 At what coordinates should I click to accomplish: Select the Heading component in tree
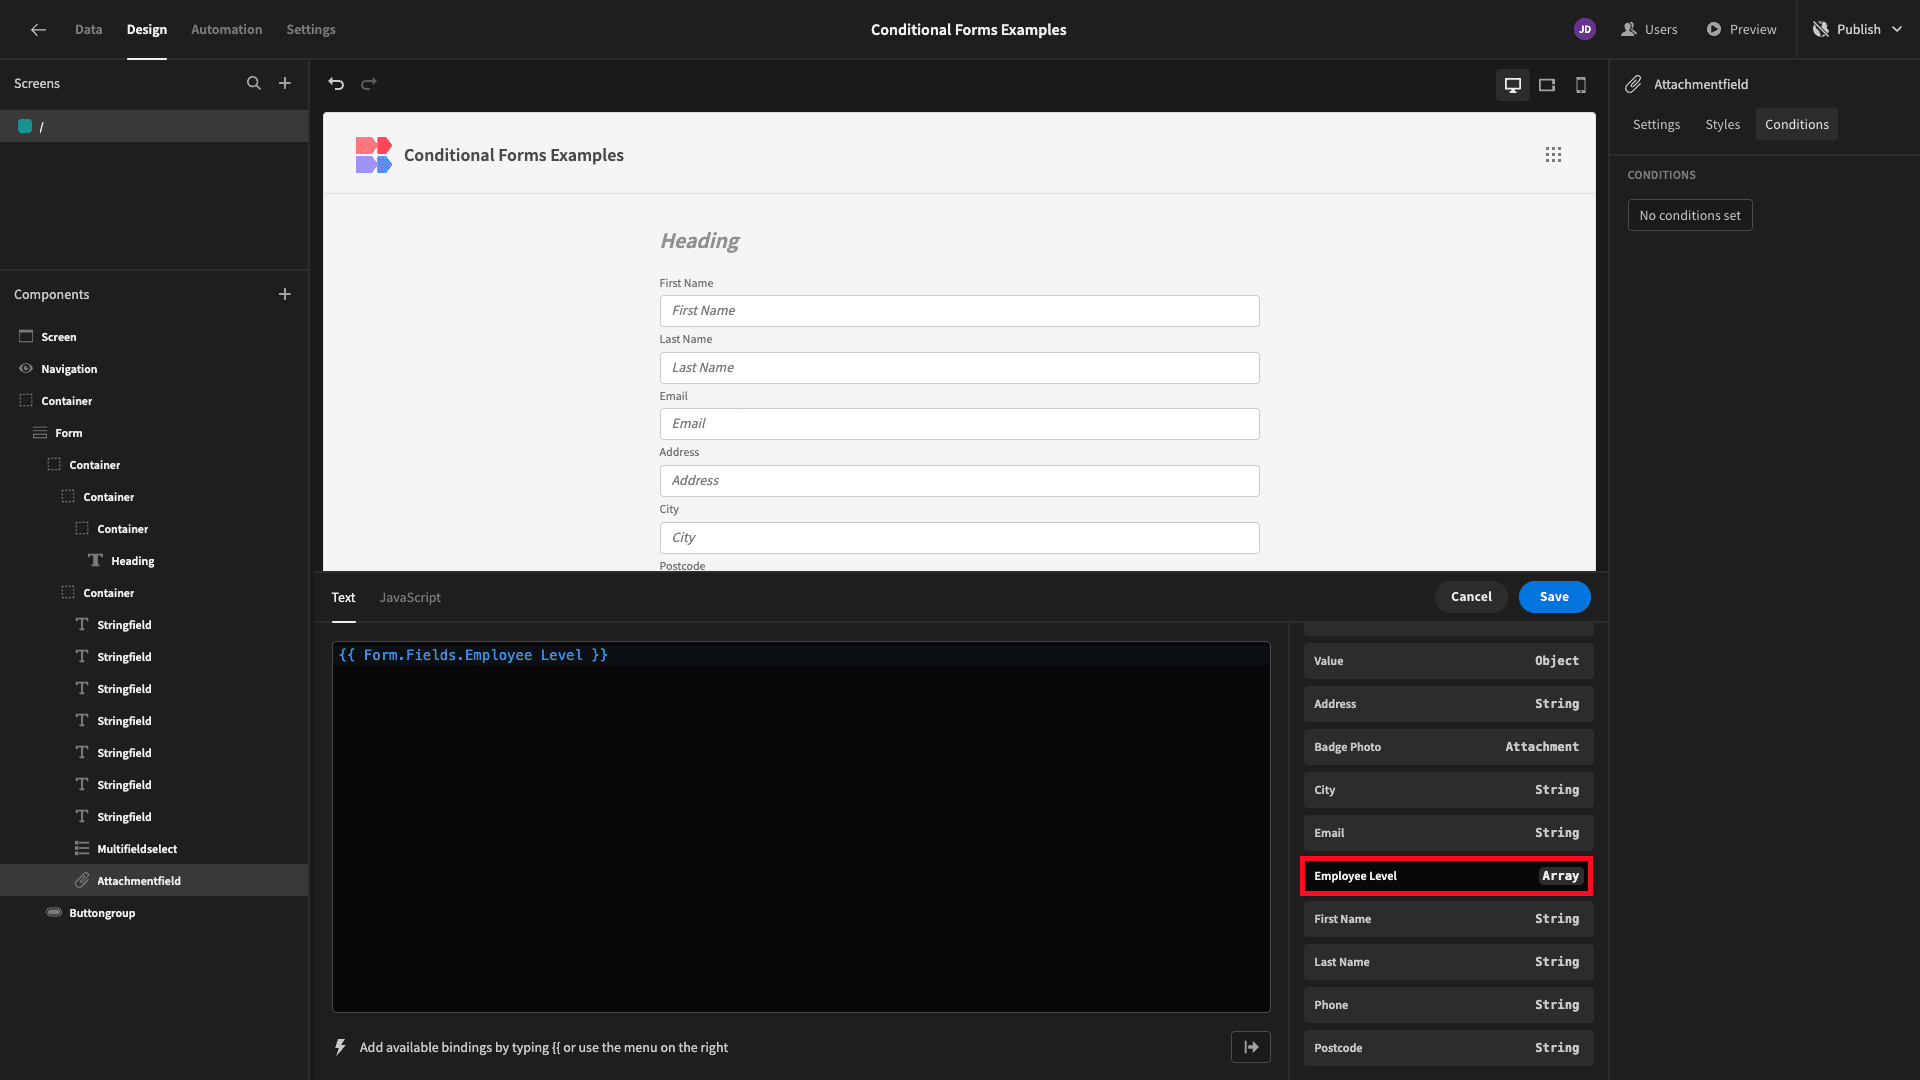pos(132,561)
